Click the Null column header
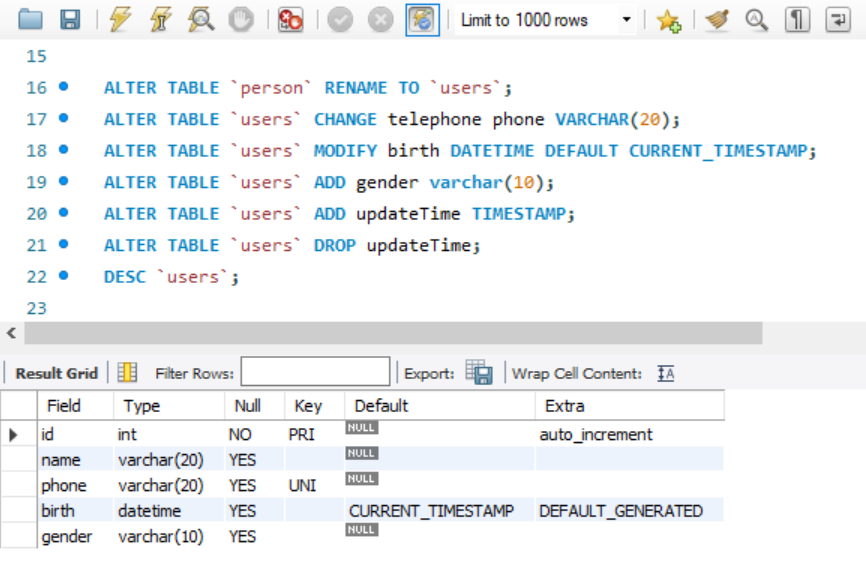Viewport: 866px width, 571px height. [x=255, y=406]
